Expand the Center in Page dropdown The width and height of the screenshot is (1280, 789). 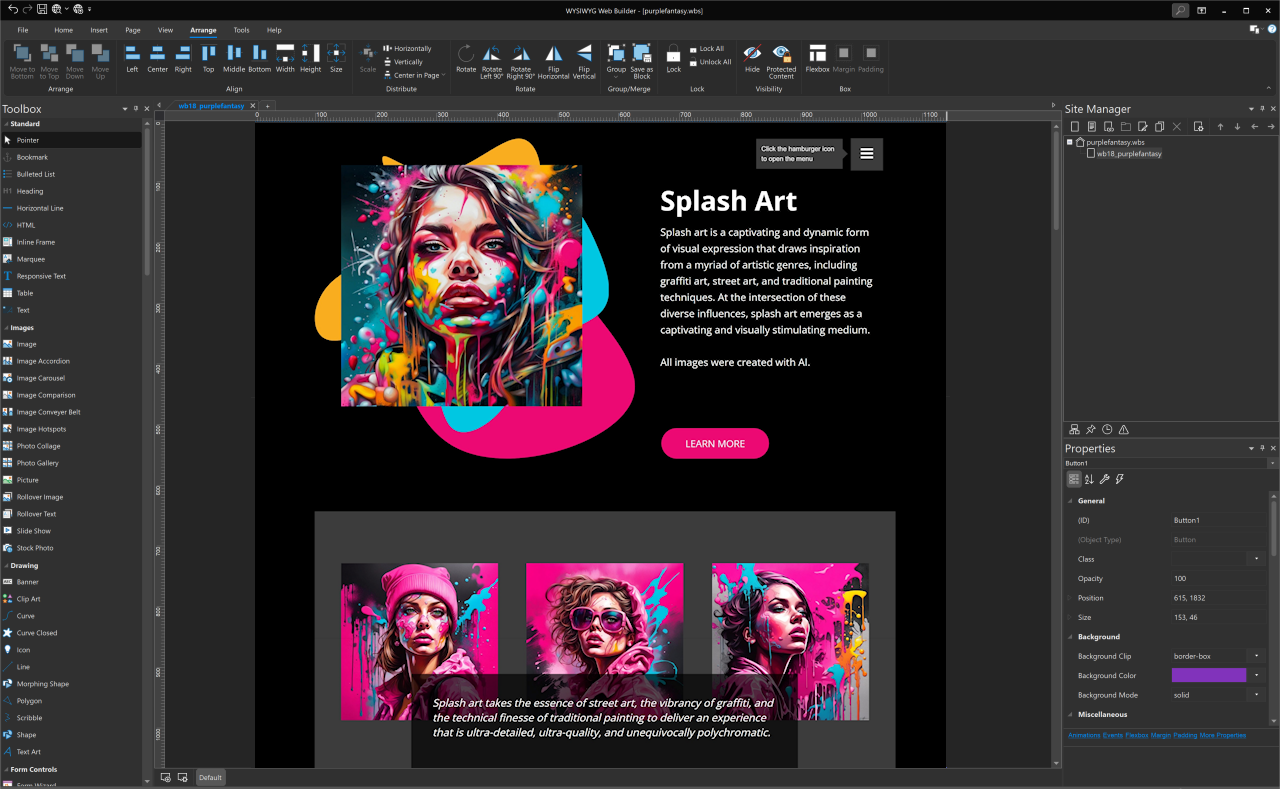[x=444, y=75]
